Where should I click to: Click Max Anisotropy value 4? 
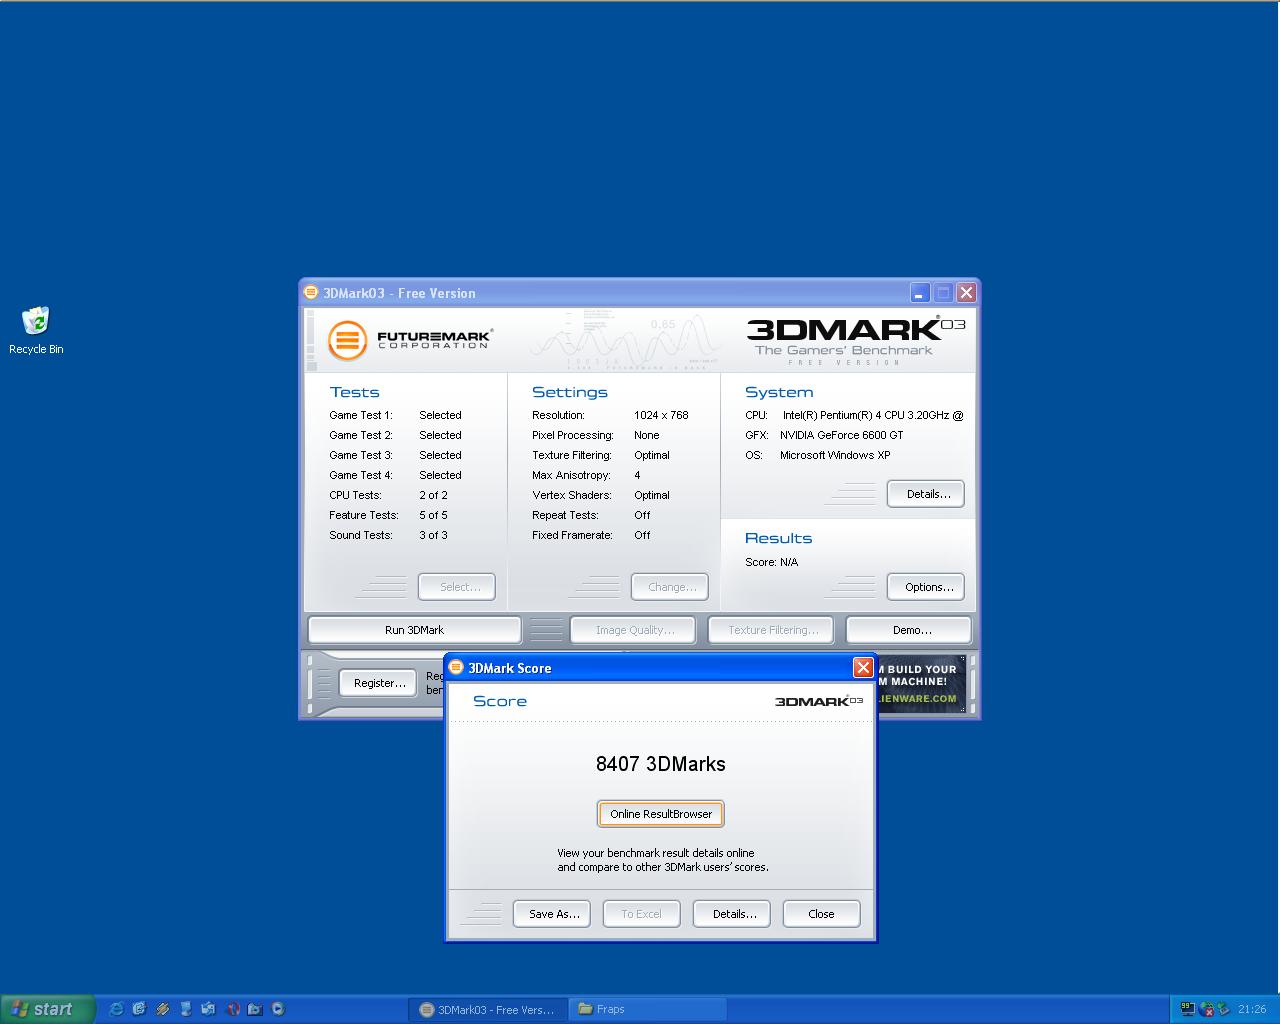pos(637,475)
